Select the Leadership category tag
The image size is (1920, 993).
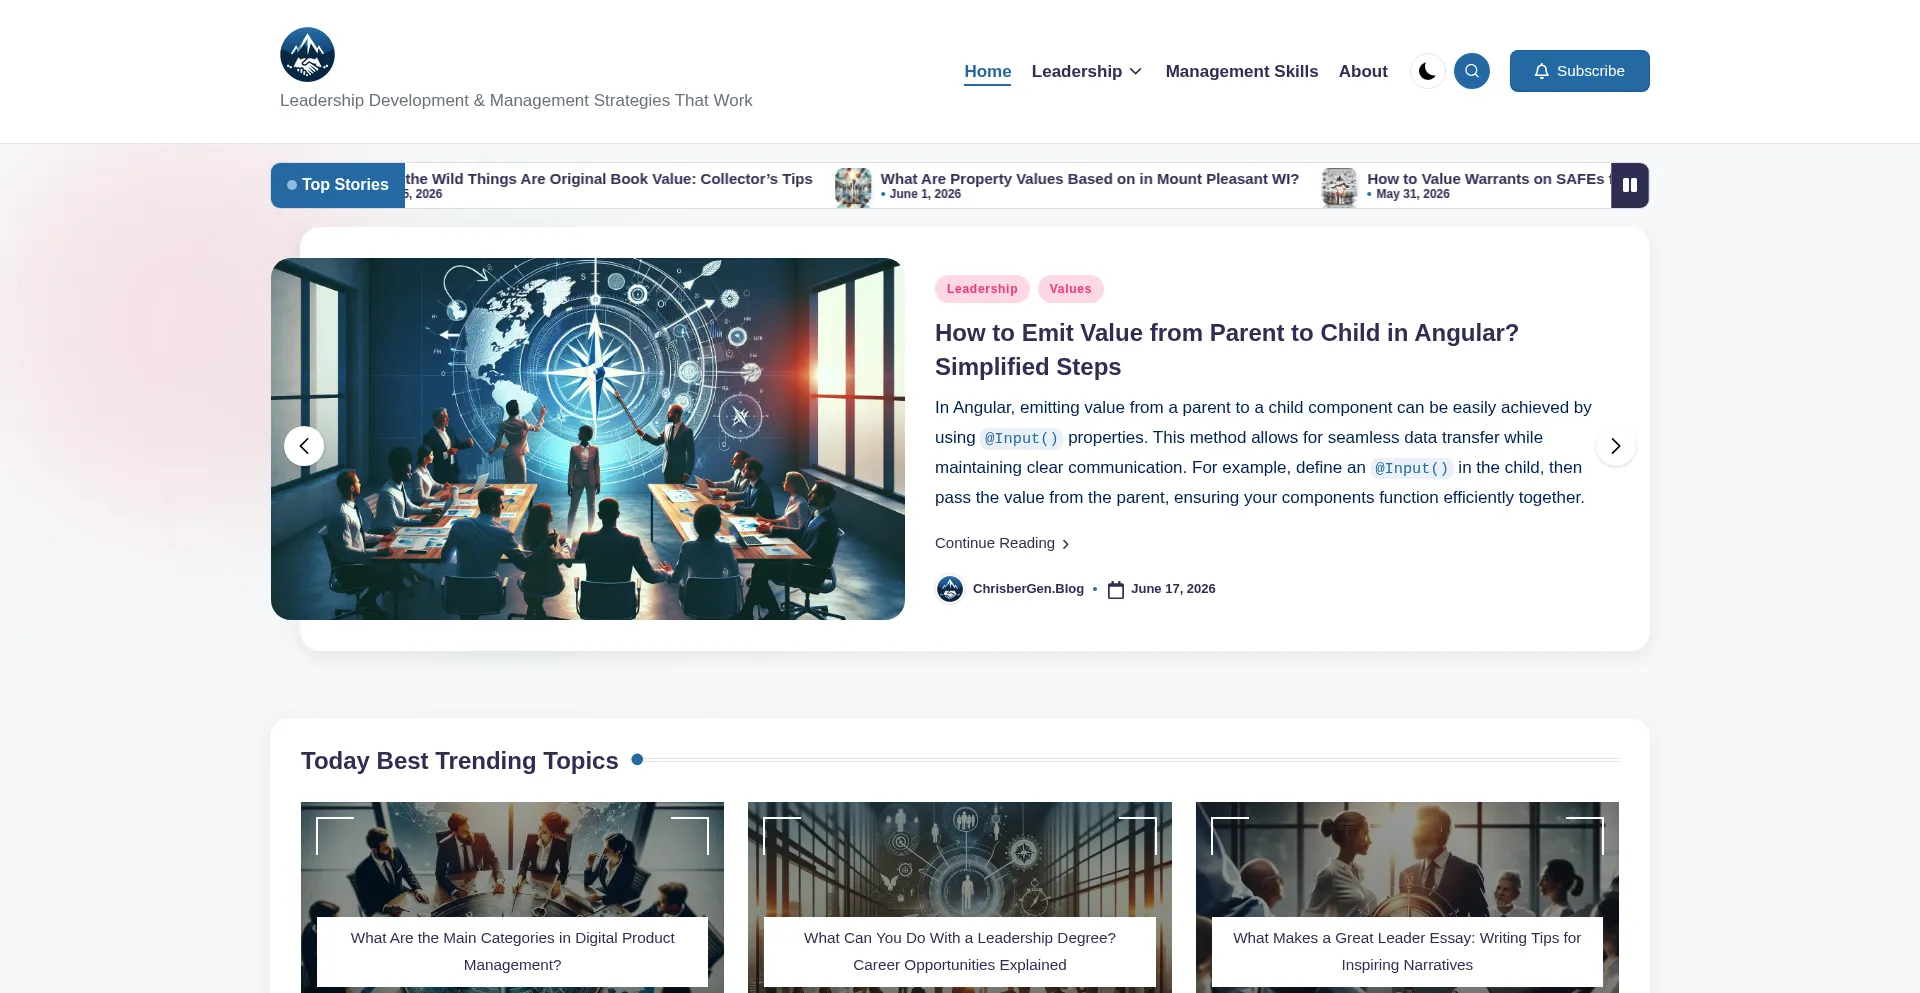click(x=982, y=289)
